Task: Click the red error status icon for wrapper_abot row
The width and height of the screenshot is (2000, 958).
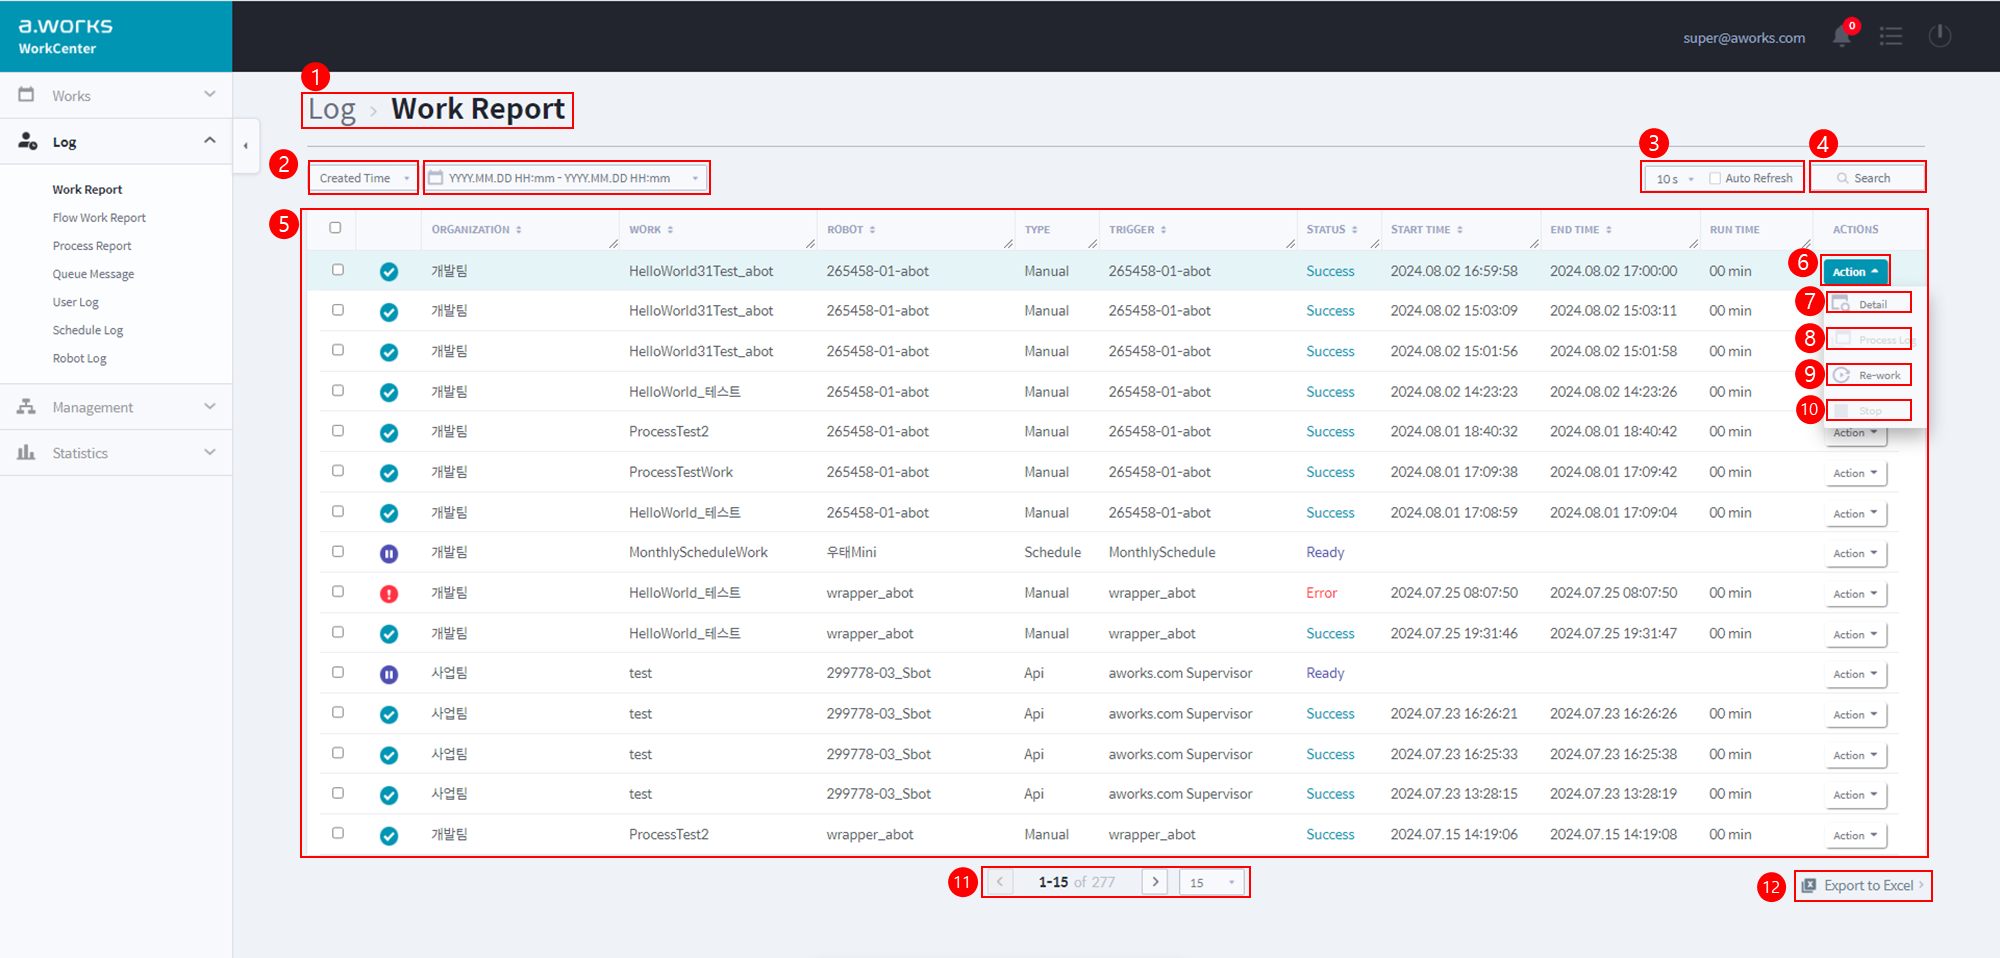Action: coord(389,594)
